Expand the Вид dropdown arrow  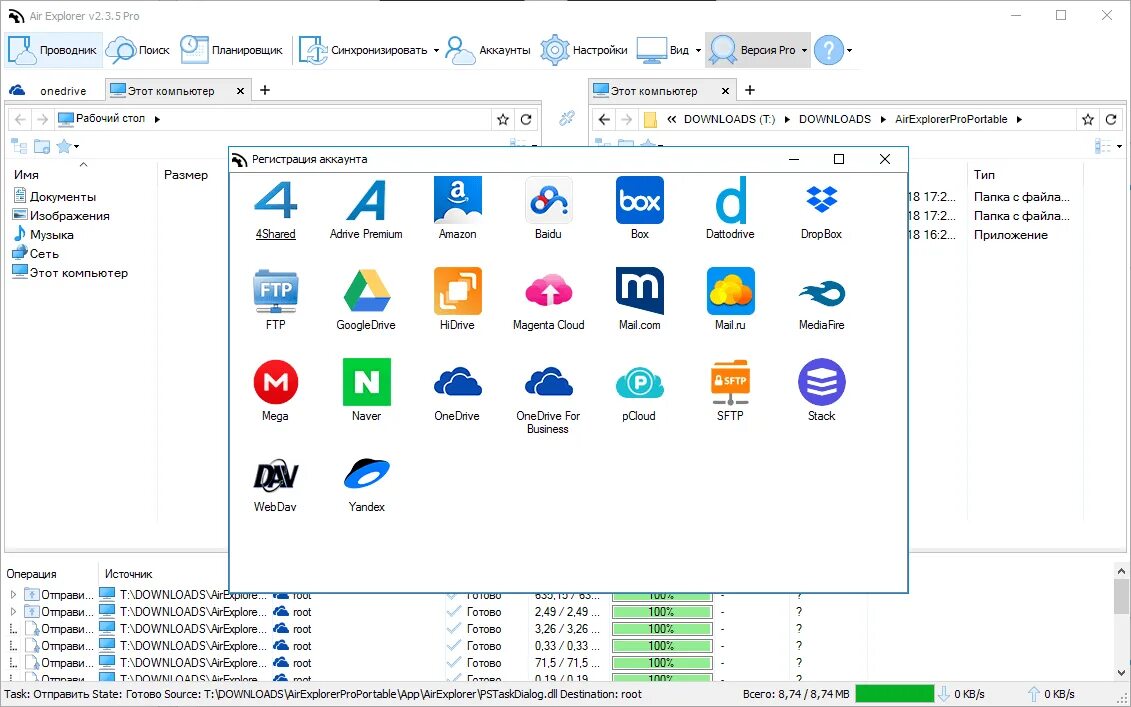point(698,50)
